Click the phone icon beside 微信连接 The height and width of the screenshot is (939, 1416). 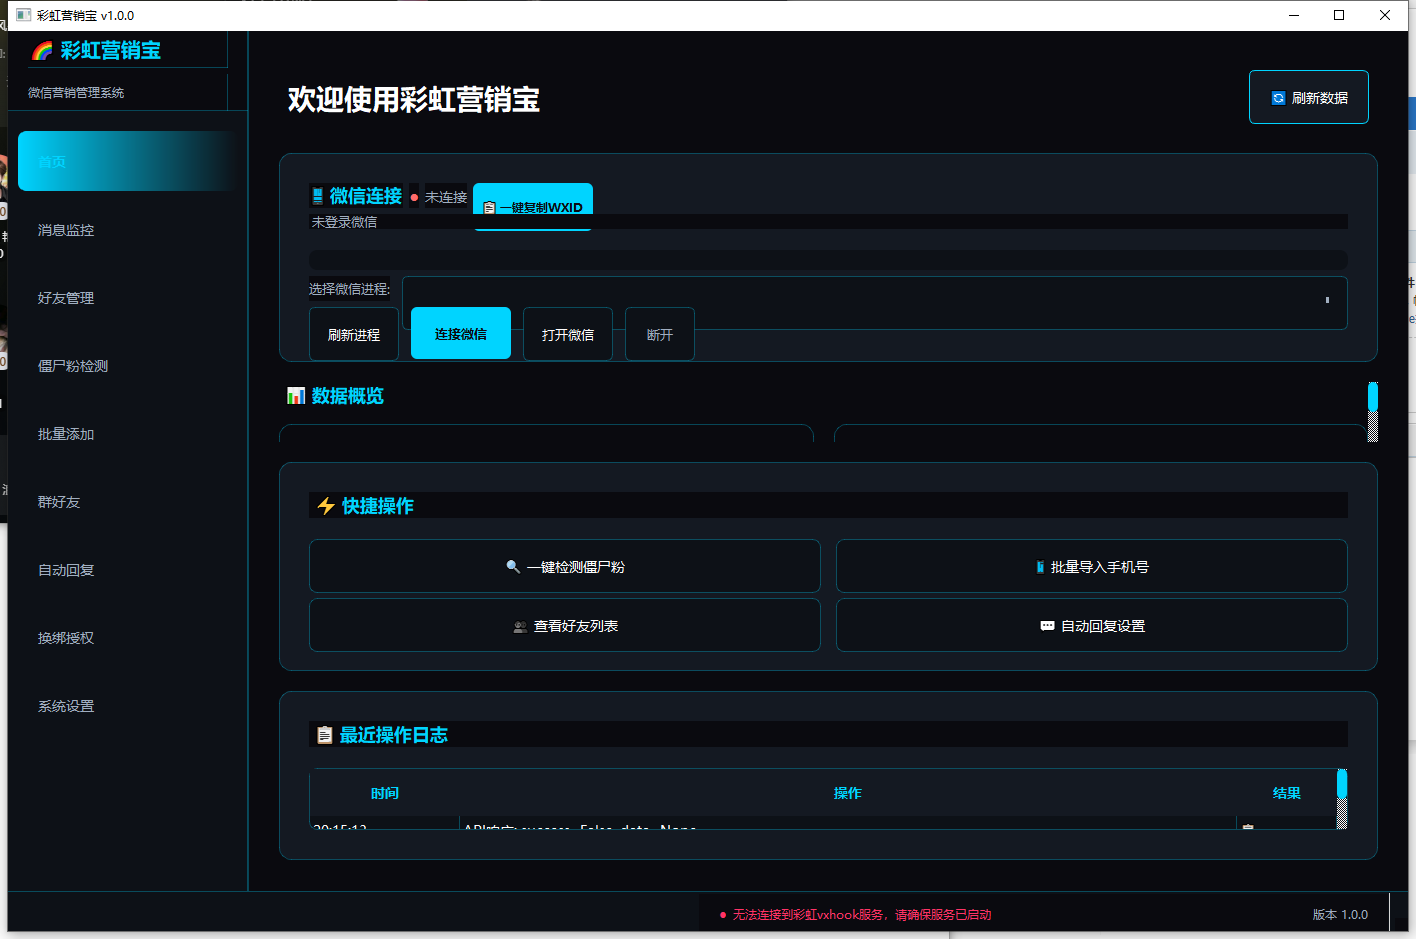coord(317,196)
